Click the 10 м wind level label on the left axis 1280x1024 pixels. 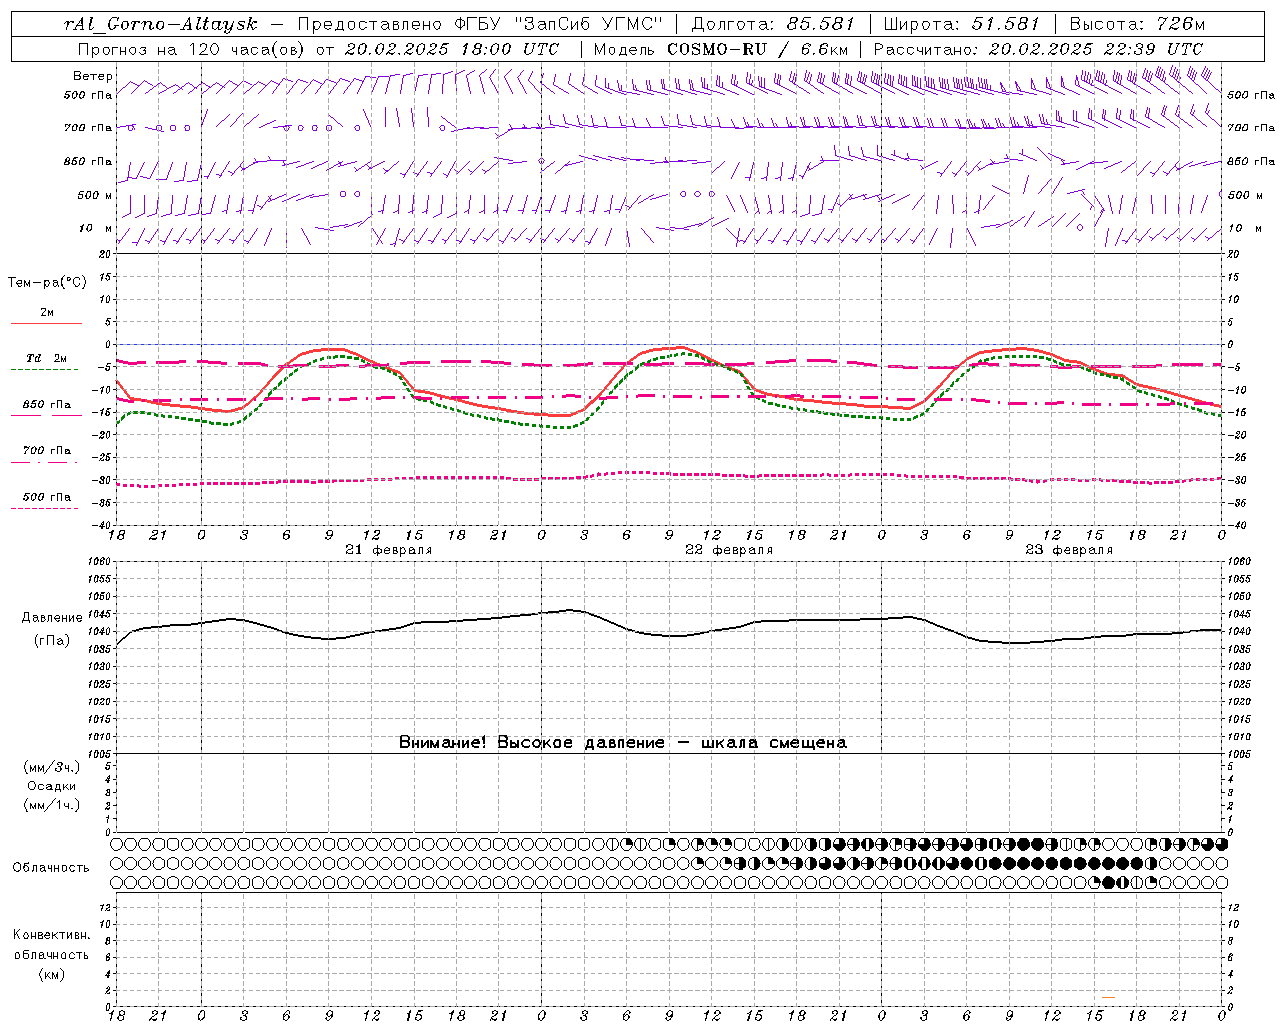[x=95, y=229]
